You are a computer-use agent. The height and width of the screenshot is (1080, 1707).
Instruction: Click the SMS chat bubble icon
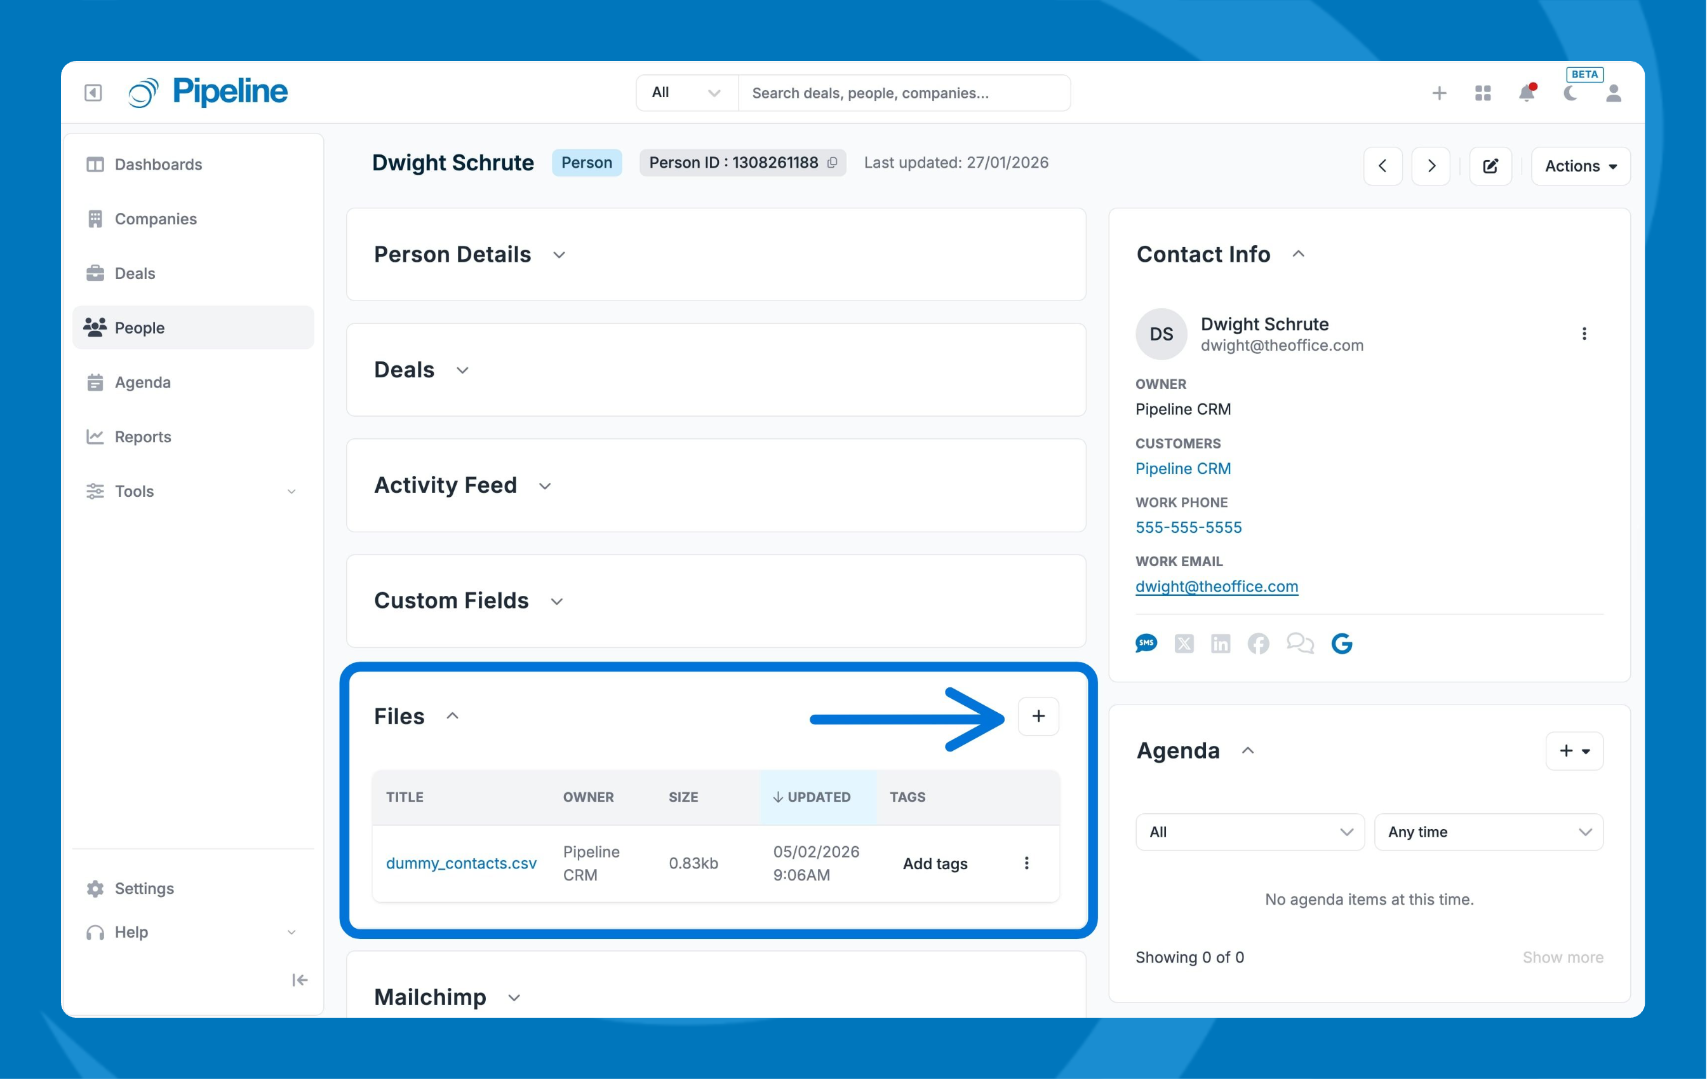pyautogui.click(x=1146, y=644)
